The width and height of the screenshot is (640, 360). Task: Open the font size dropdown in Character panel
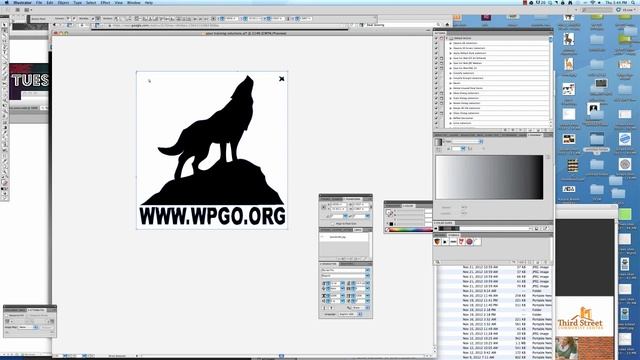[342, 283]
